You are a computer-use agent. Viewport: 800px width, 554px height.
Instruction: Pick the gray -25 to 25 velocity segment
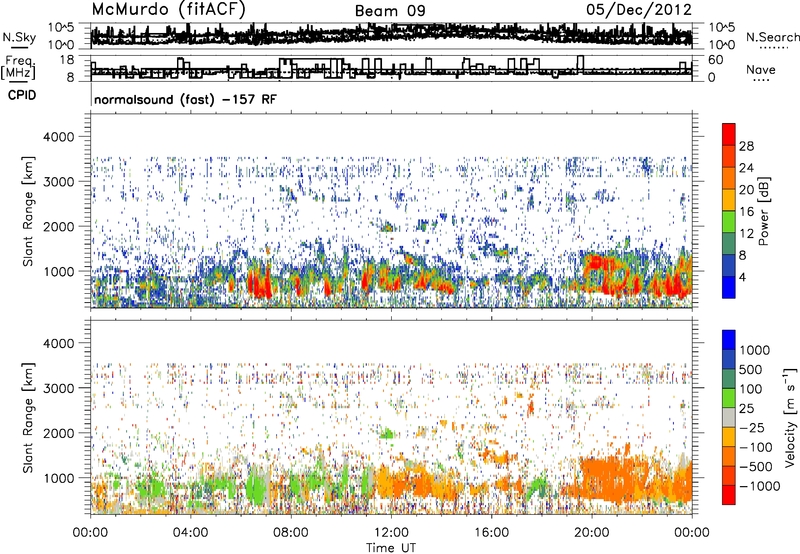729,417
